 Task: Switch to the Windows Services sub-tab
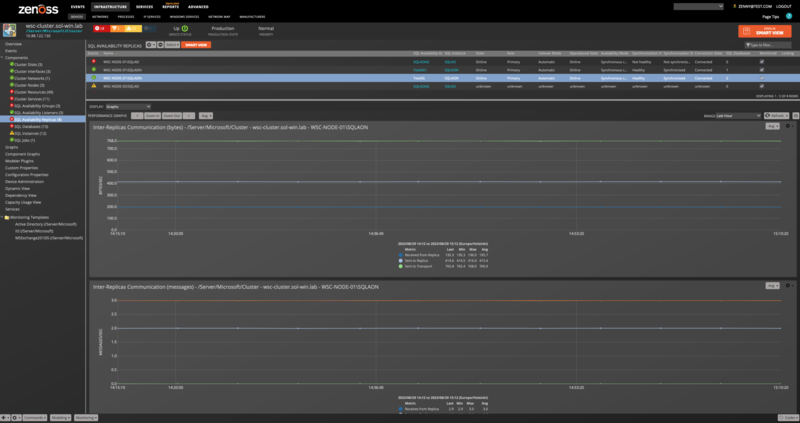pos(184,17)
